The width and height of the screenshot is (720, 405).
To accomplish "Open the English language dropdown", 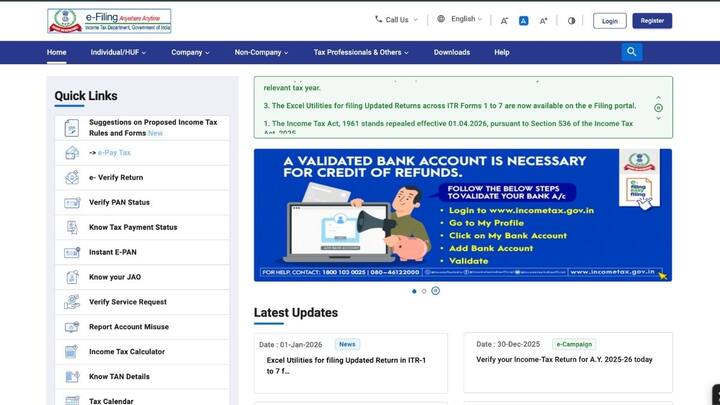I will [460, 19].
